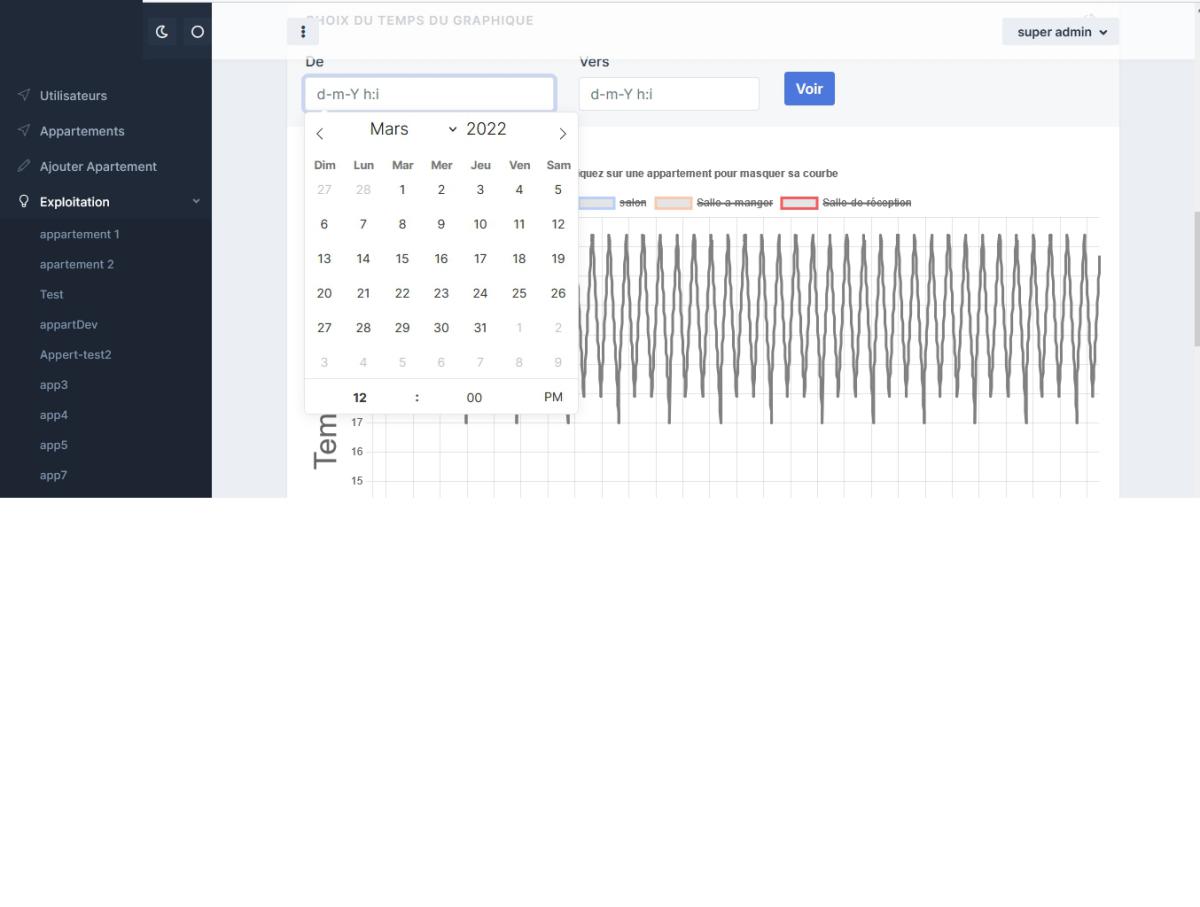The image size is (1200, 907).
Task: Focus the Vers date input field
Action: click(x=669, y=94)
